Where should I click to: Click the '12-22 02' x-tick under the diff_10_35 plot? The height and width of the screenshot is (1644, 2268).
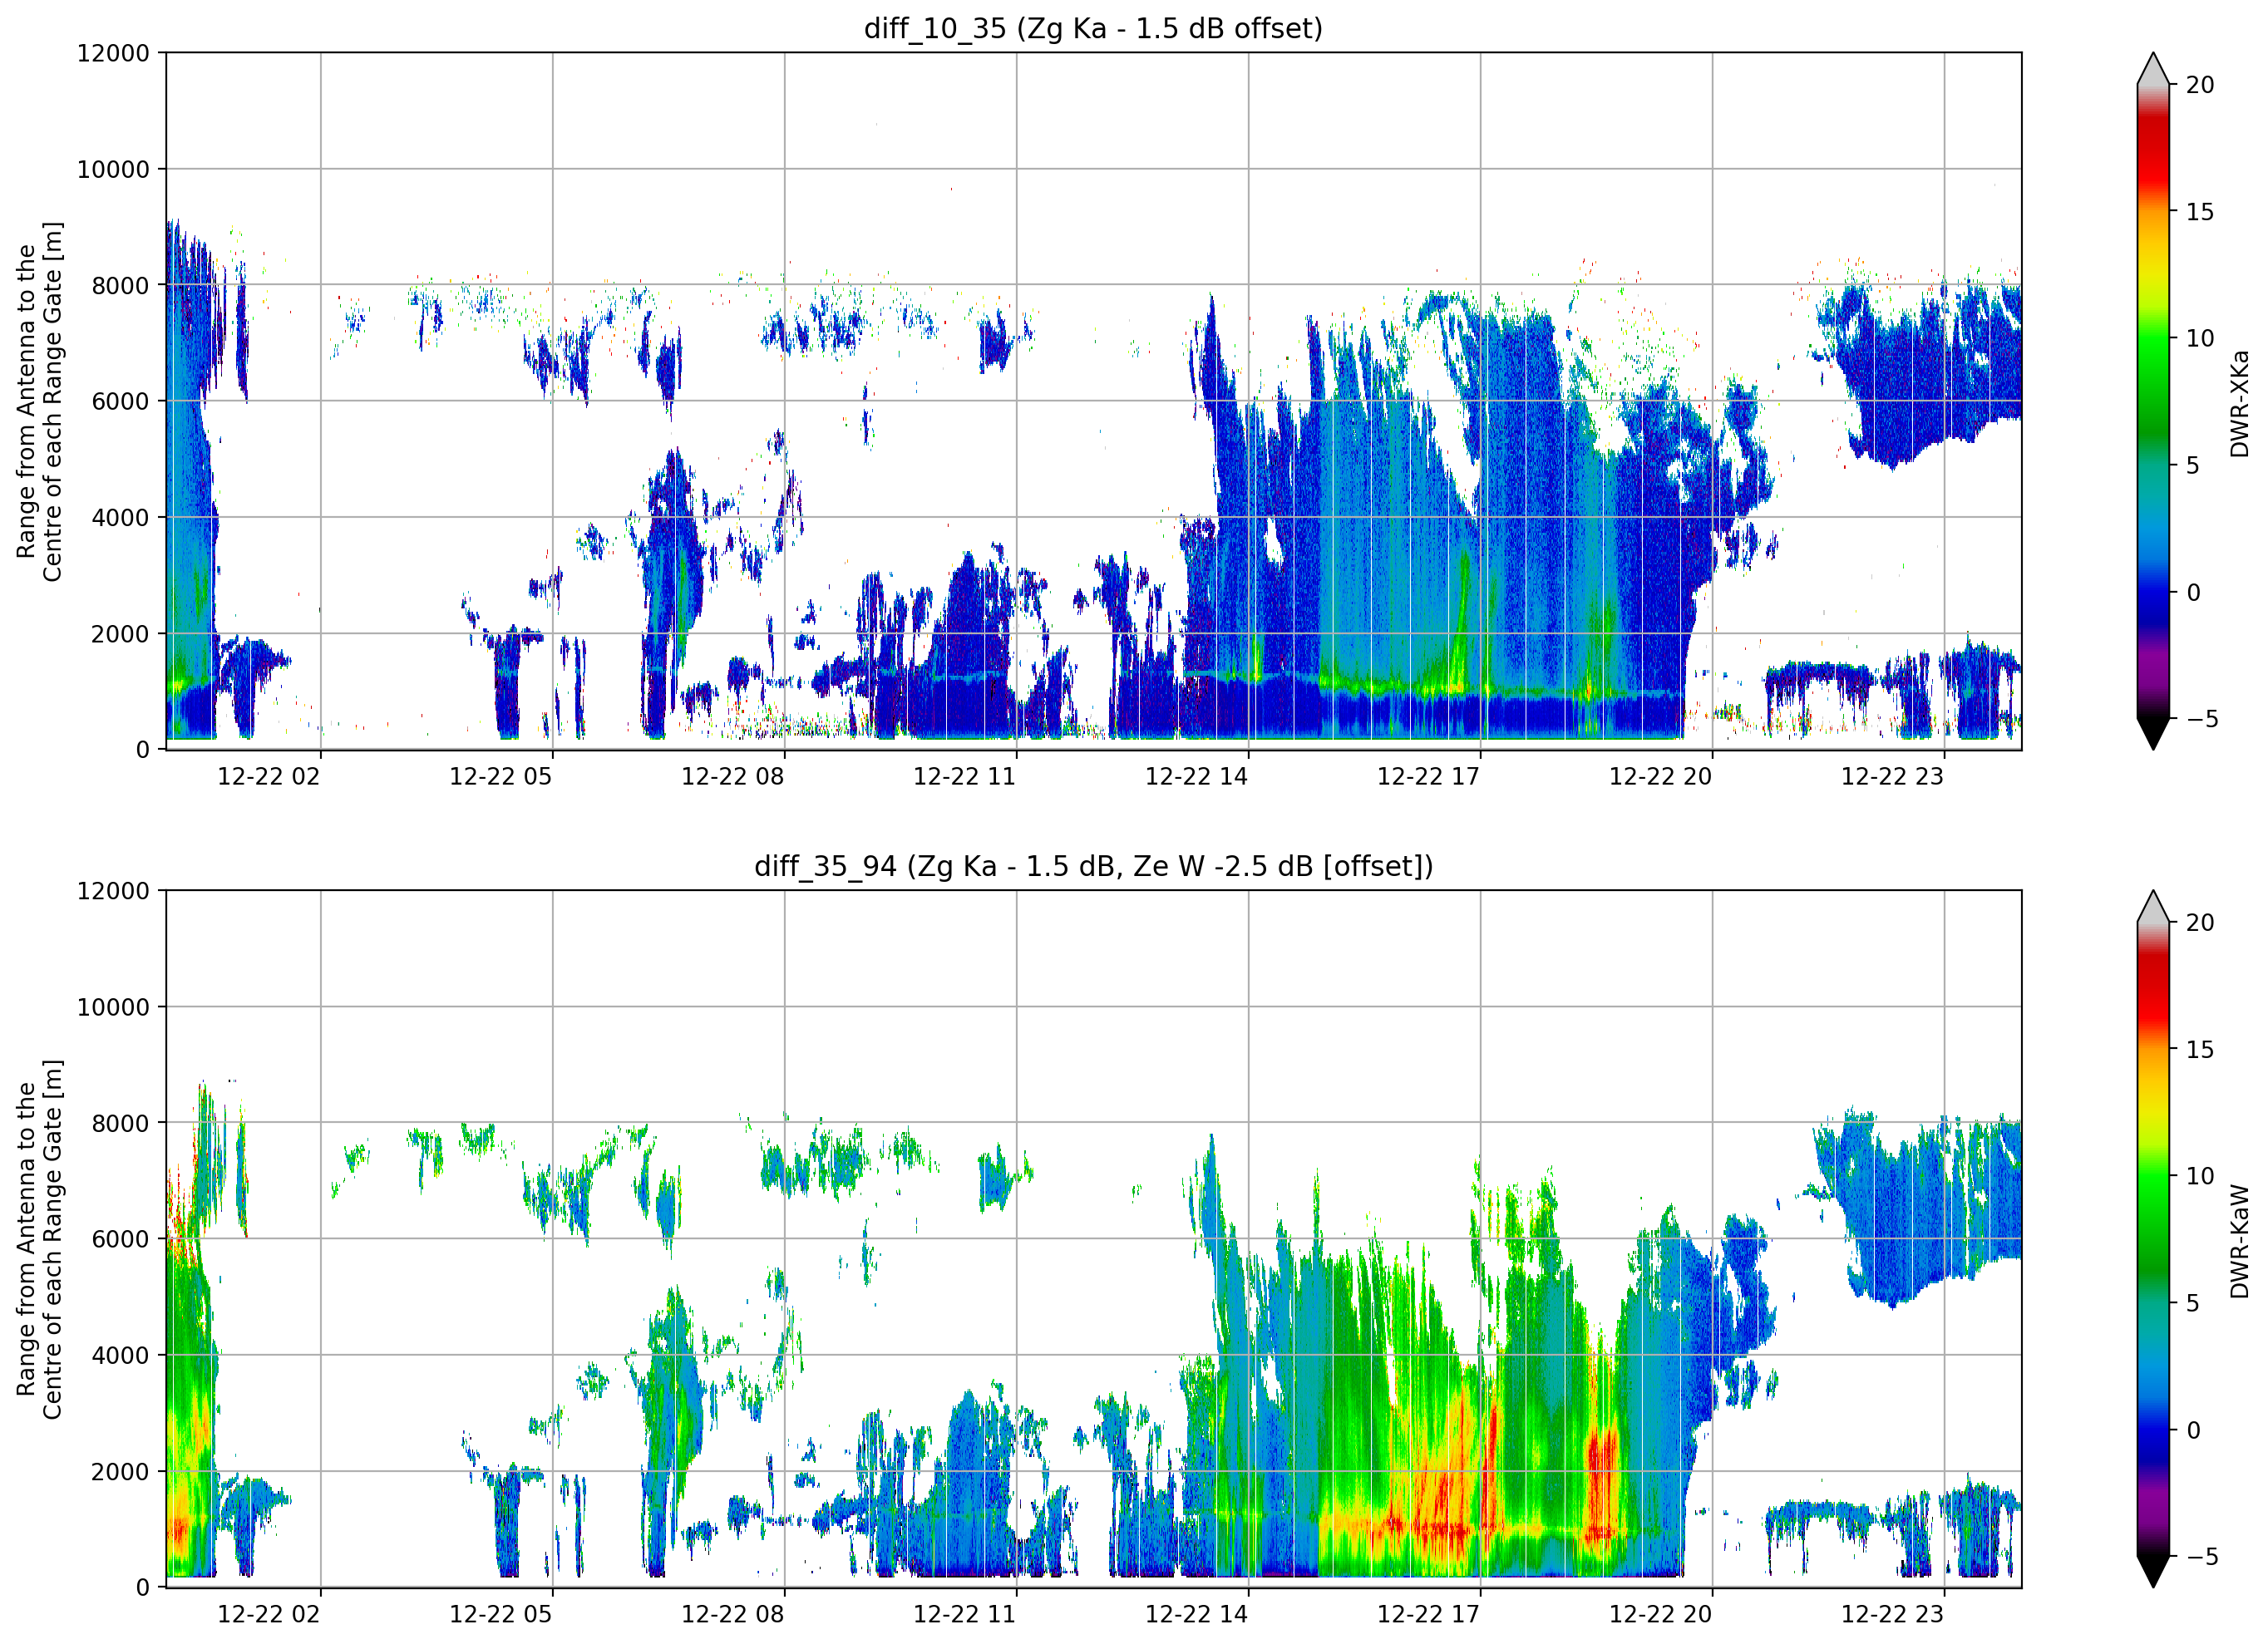coord(269,776)
